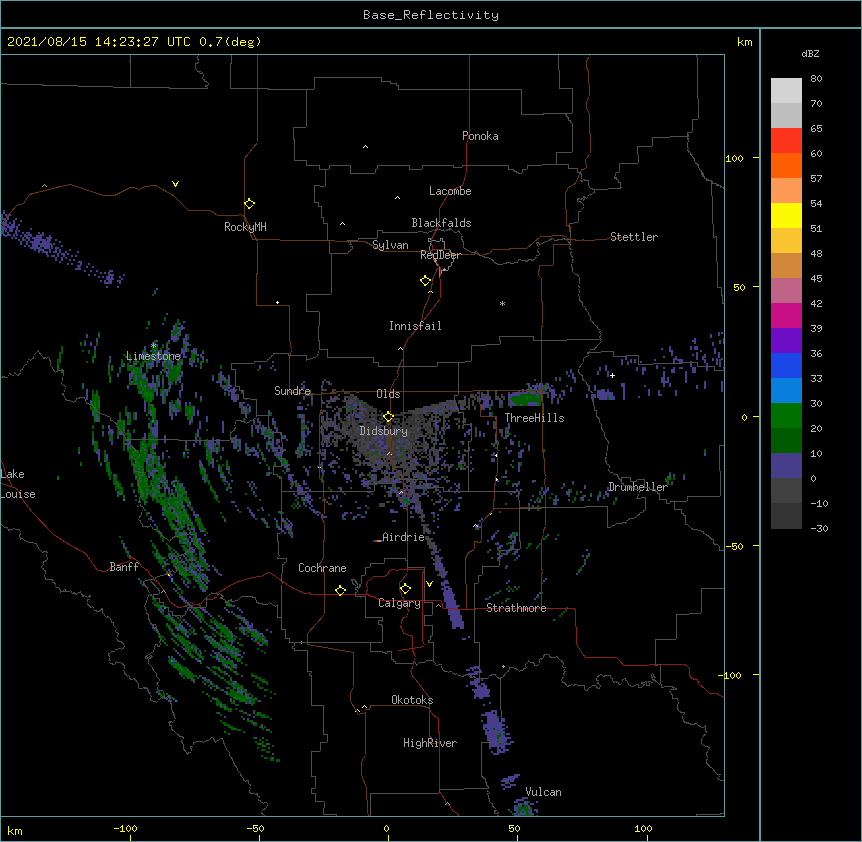Click the Vulcan city label
The height and width of the screenshot is (842, 862).
click(x=543, y=792)
